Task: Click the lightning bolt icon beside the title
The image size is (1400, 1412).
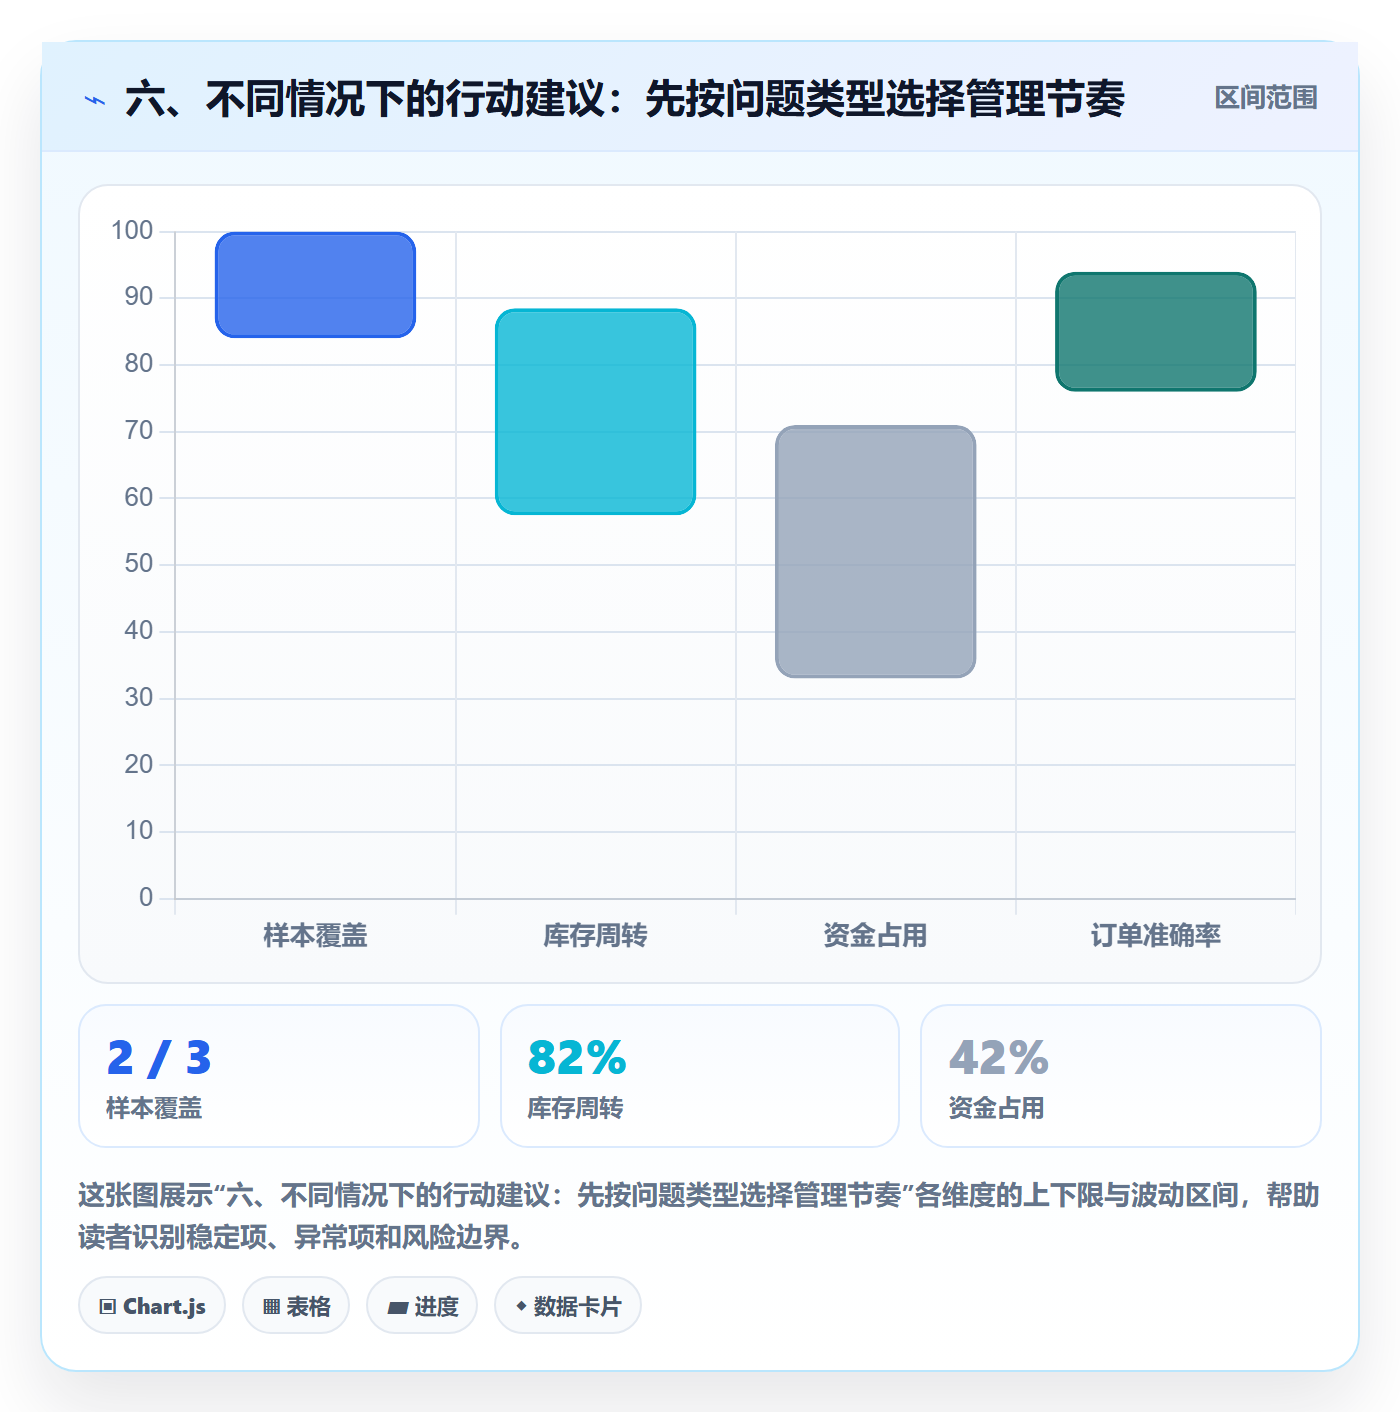Action: [x=95, y=100]
